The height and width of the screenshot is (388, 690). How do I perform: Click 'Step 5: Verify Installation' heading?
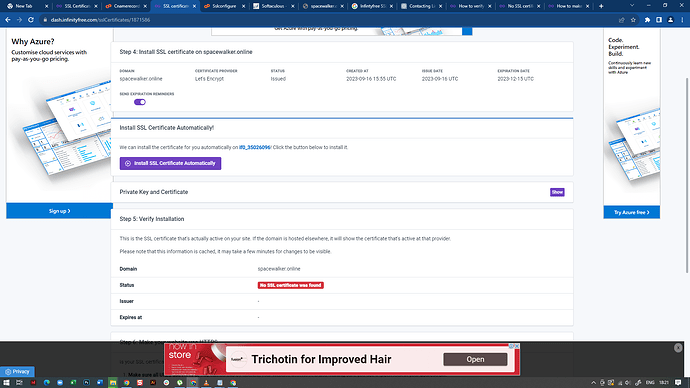[152, 219]
